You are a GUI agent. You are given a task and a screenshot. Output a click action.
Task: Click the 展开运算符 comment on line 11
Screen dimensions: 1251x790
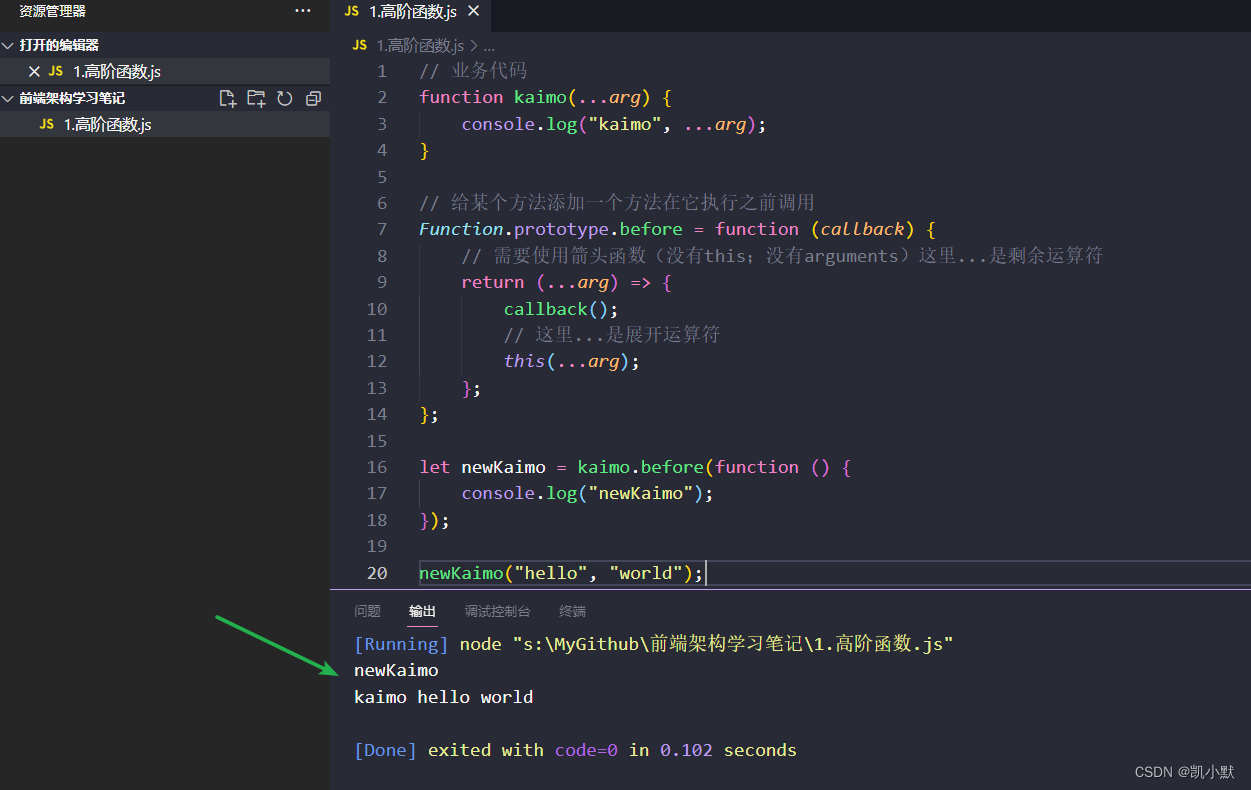[612, 335]
